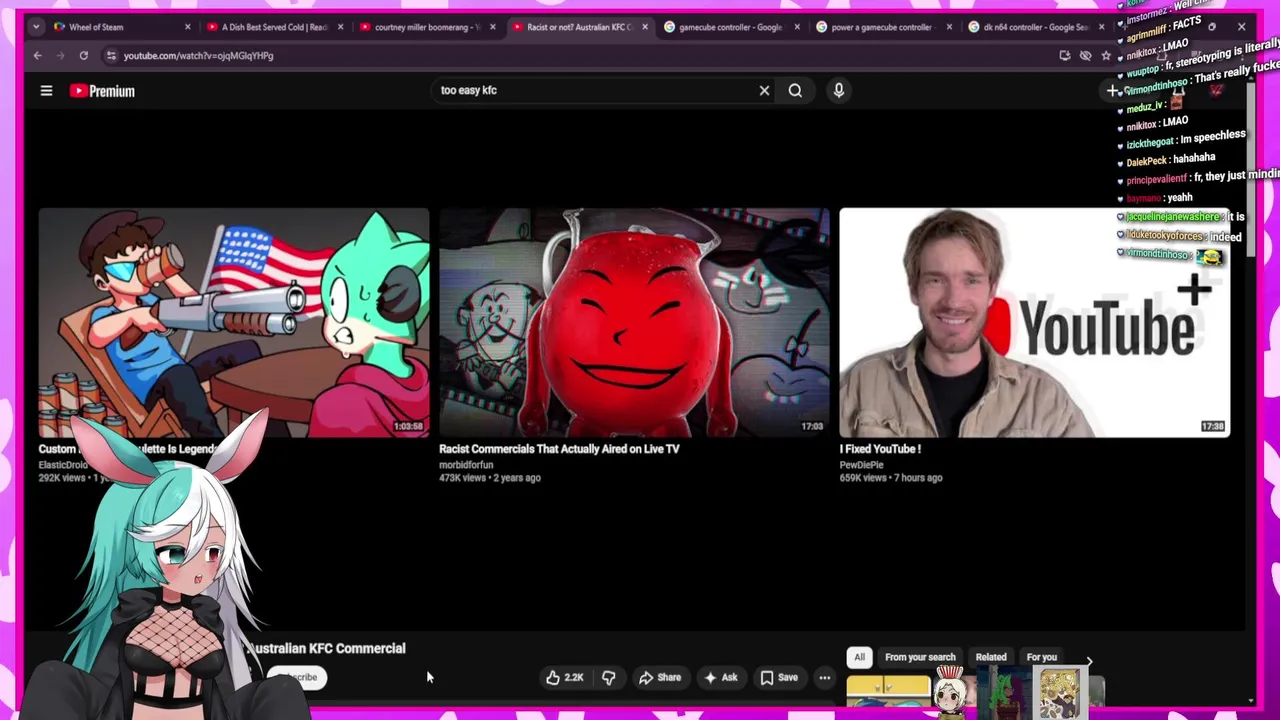Open the more actions three-dot menu
1280x720 pixels.
[825, 678]
